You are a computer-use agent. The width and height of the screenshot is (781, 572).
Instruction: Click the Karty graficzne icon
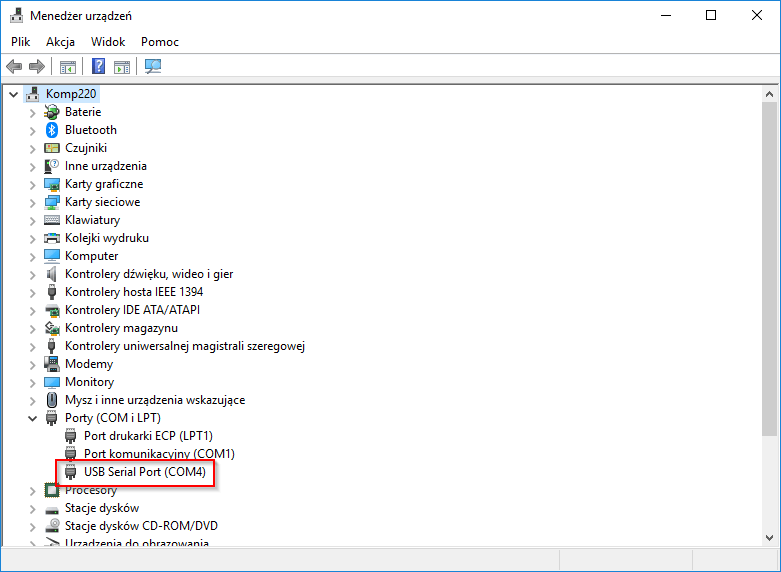[52, 184]
